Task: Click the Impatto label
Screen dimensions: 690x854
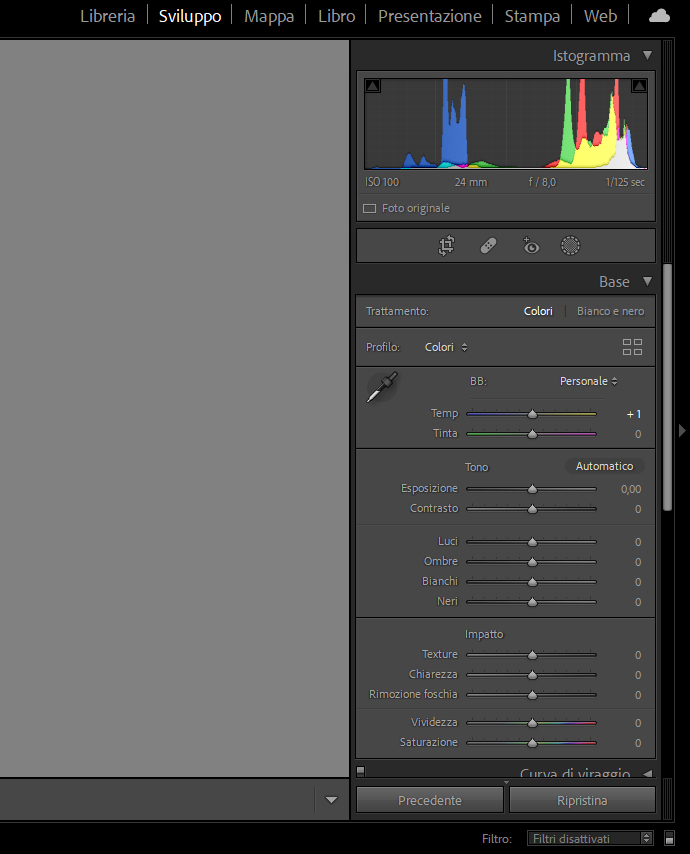Action: coord(484,634)
